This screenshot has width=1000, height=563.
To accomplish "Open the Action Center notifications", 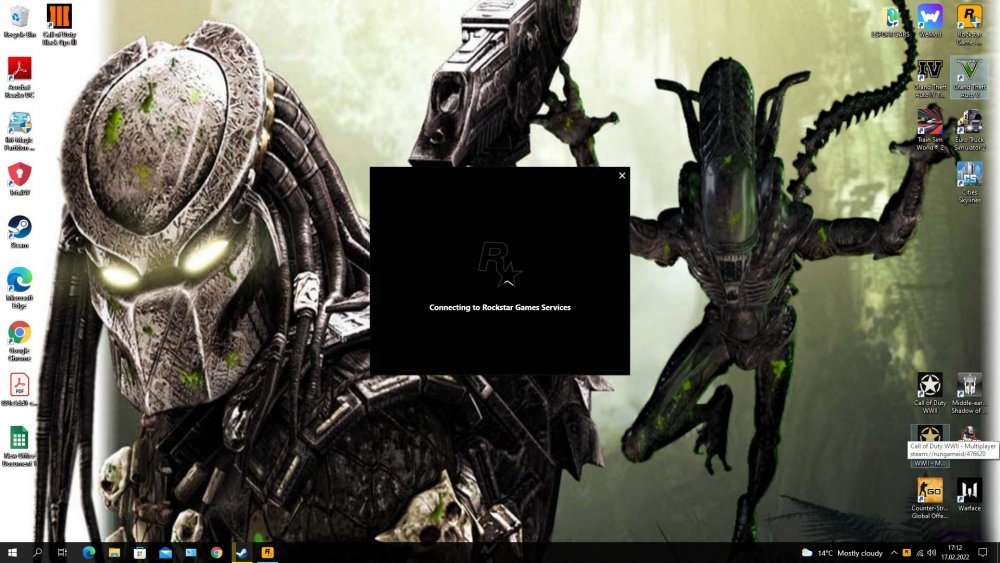I will point(983,553).
